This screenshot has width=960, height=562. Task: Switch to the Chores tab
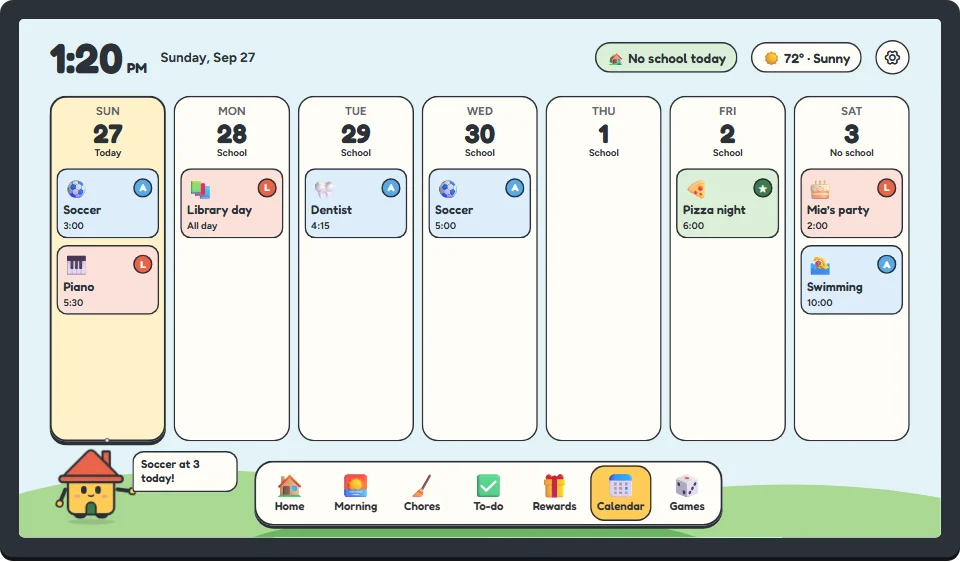tap(422, 493)
